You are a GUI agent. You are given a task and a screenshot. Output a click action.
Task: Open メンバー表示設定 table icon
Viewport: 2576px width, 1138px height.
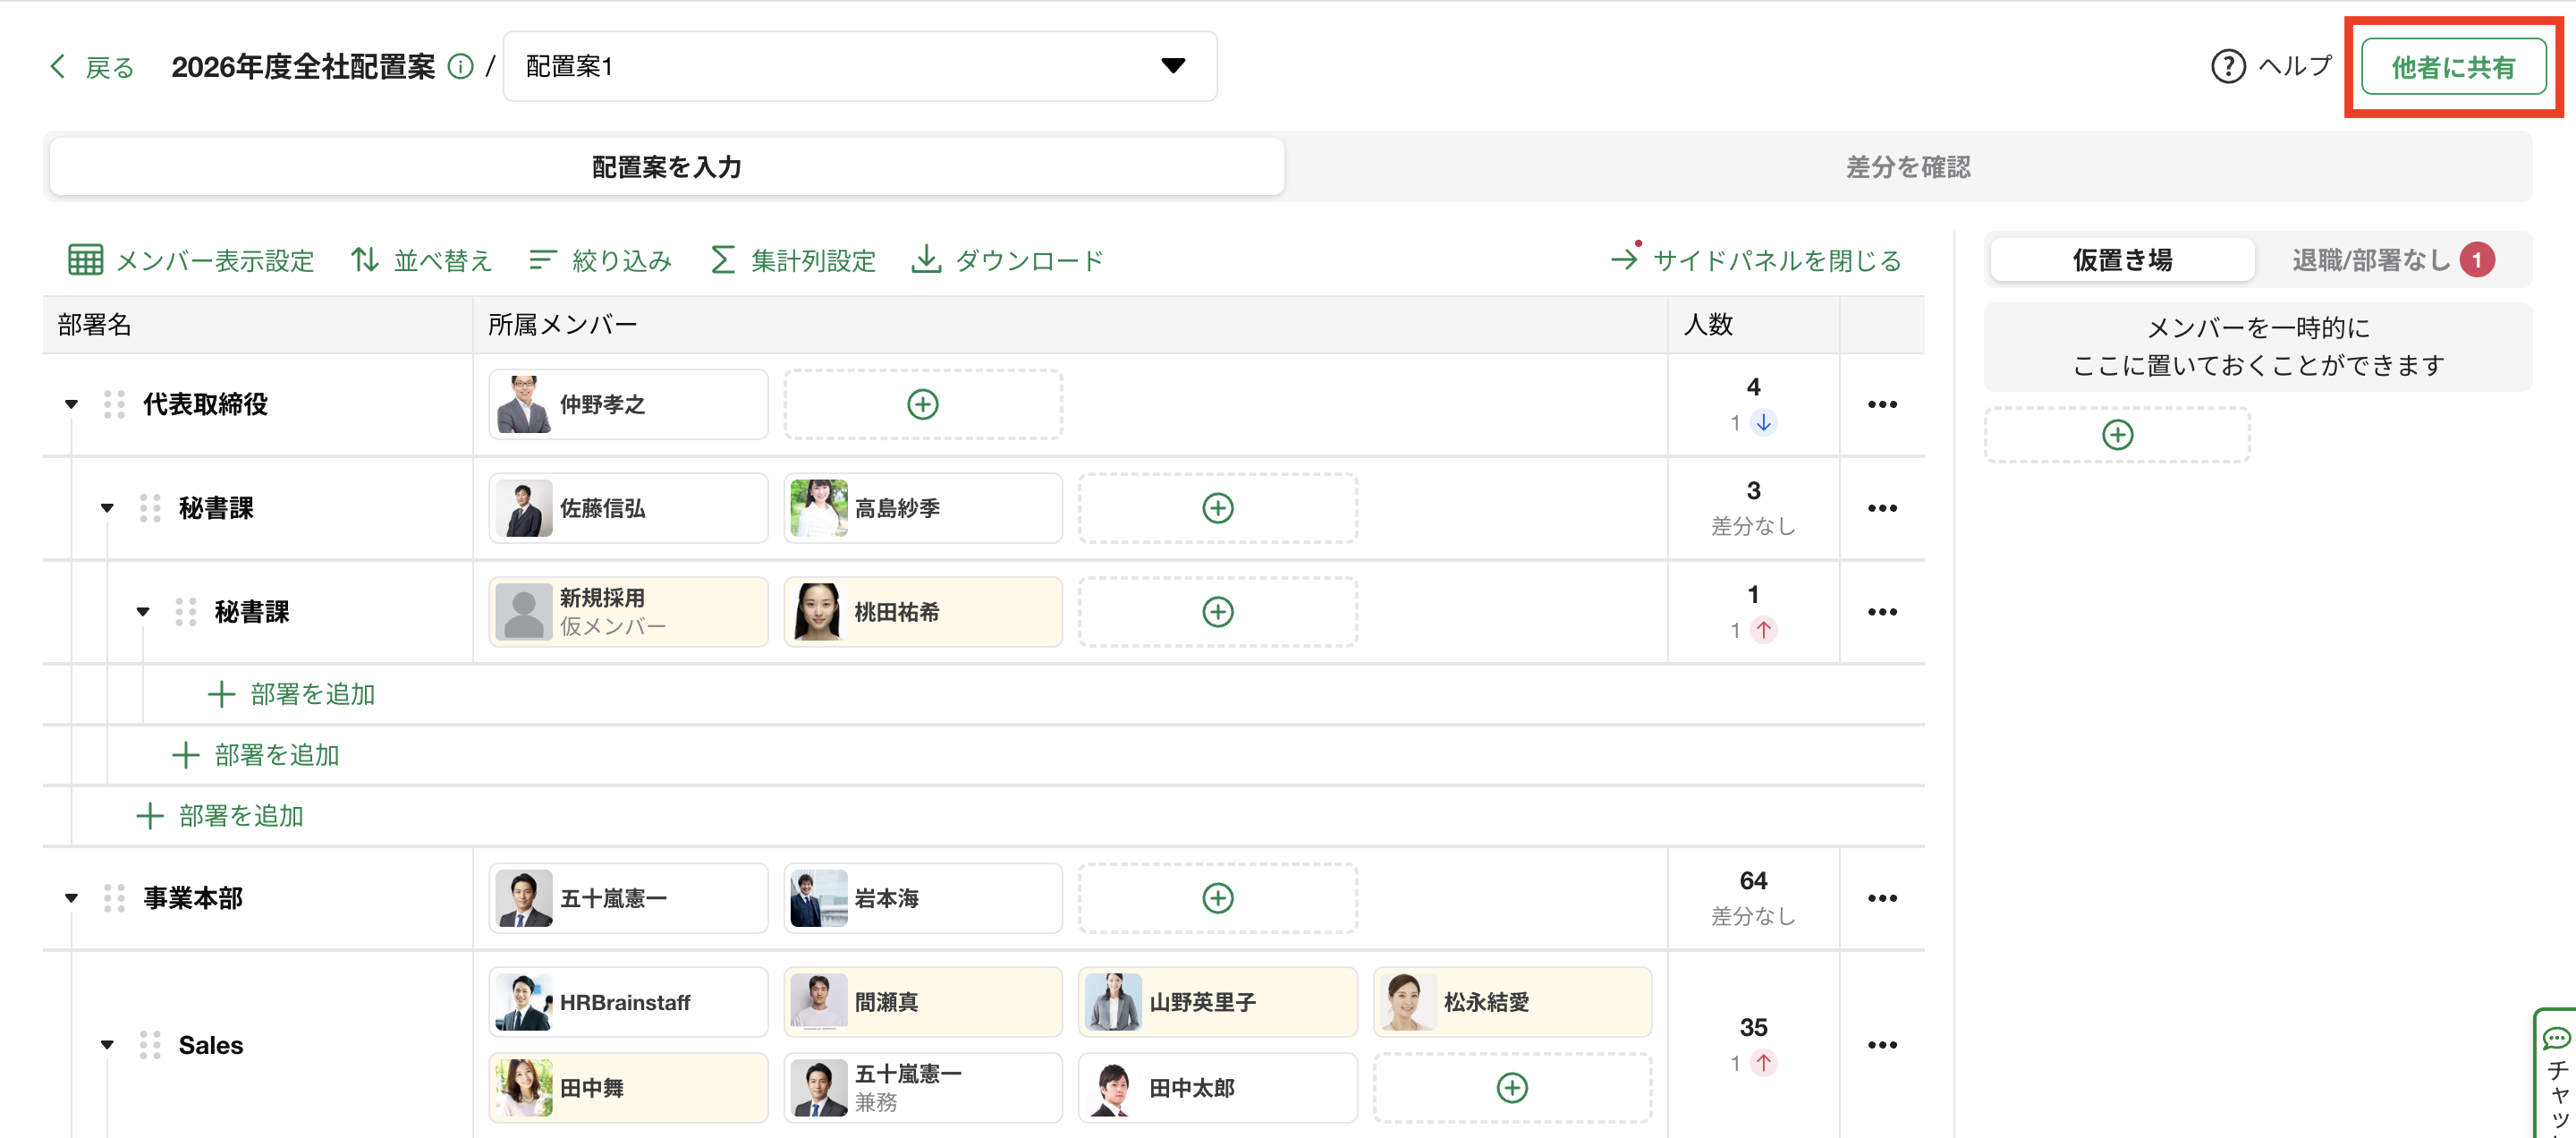[85, 260]
